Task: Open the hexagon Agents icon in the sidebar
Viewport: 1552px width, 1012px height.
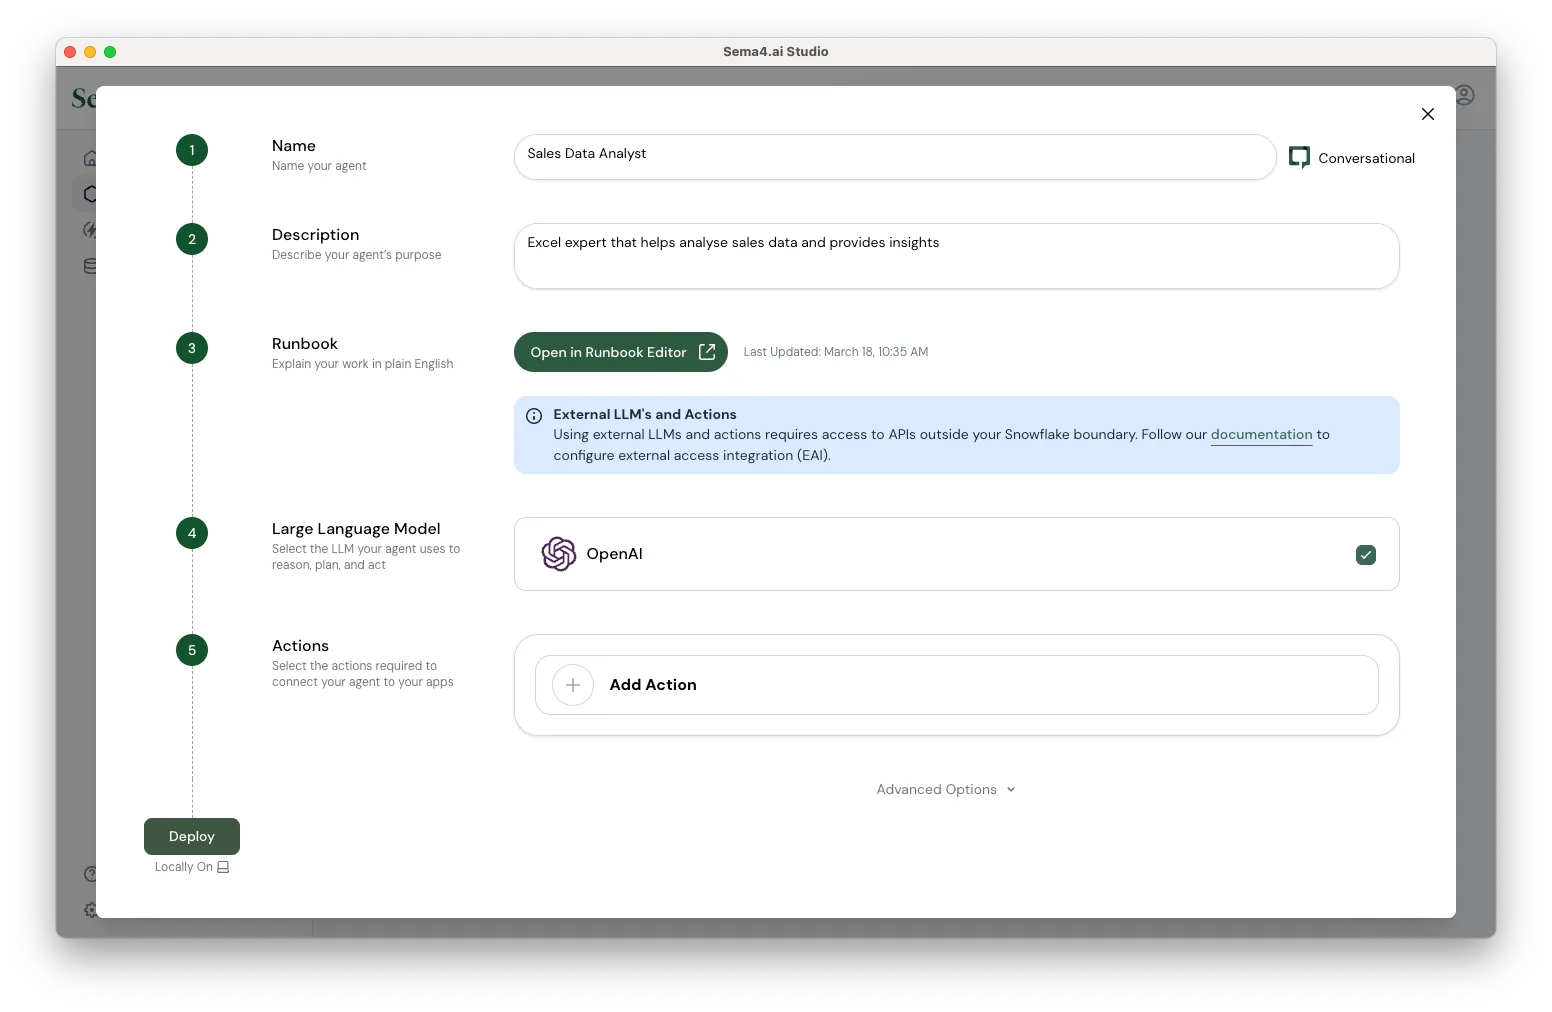Action: [x=91, y=194]
